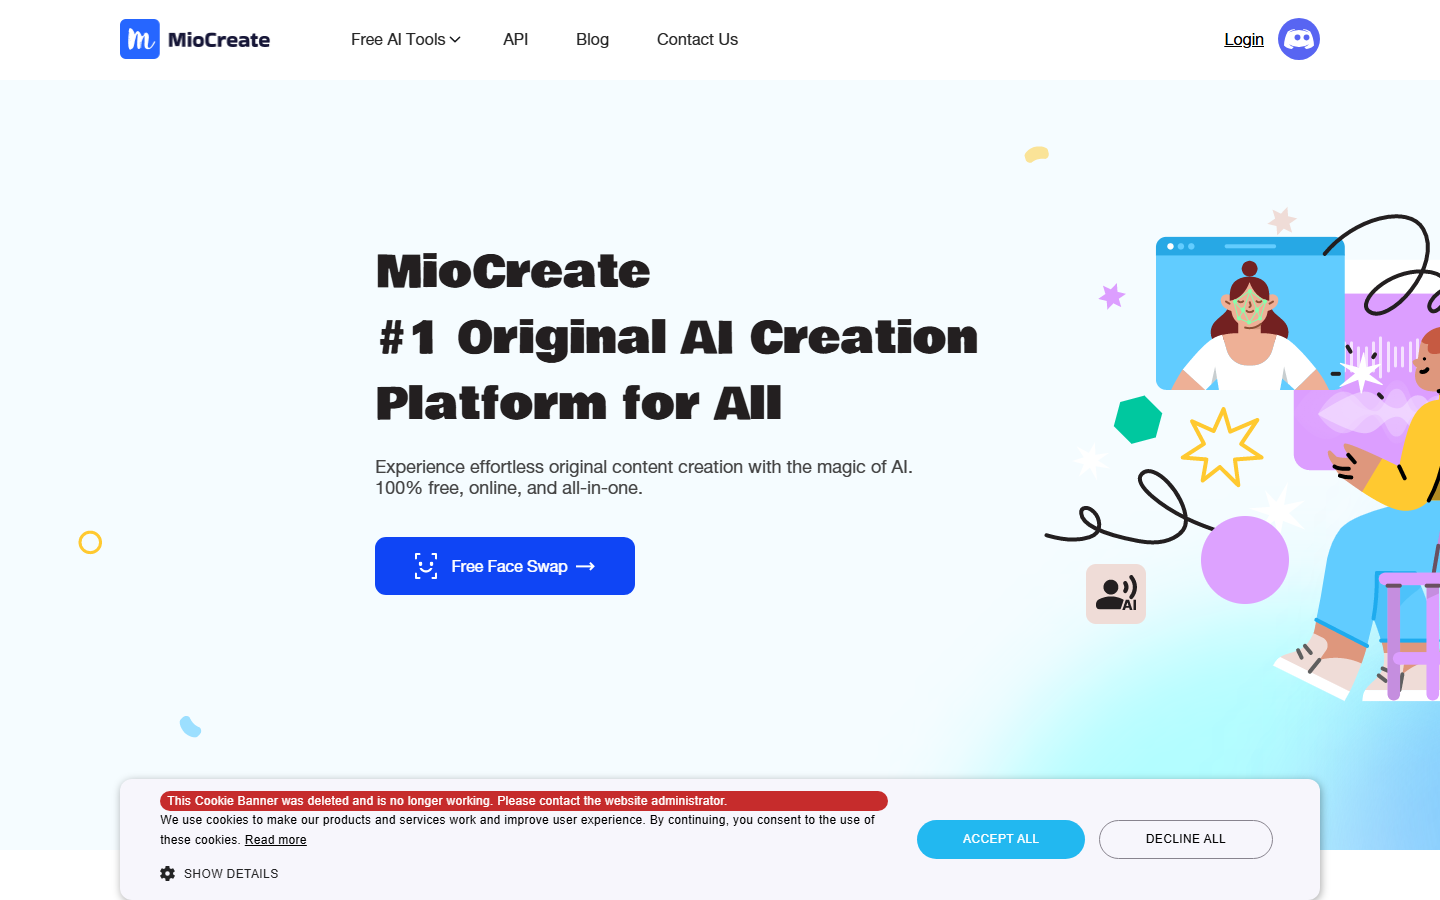Click the gear icon beside Show Details
Image resolution: width=1440 pixels, height=900 pixels.
[167, 874]
